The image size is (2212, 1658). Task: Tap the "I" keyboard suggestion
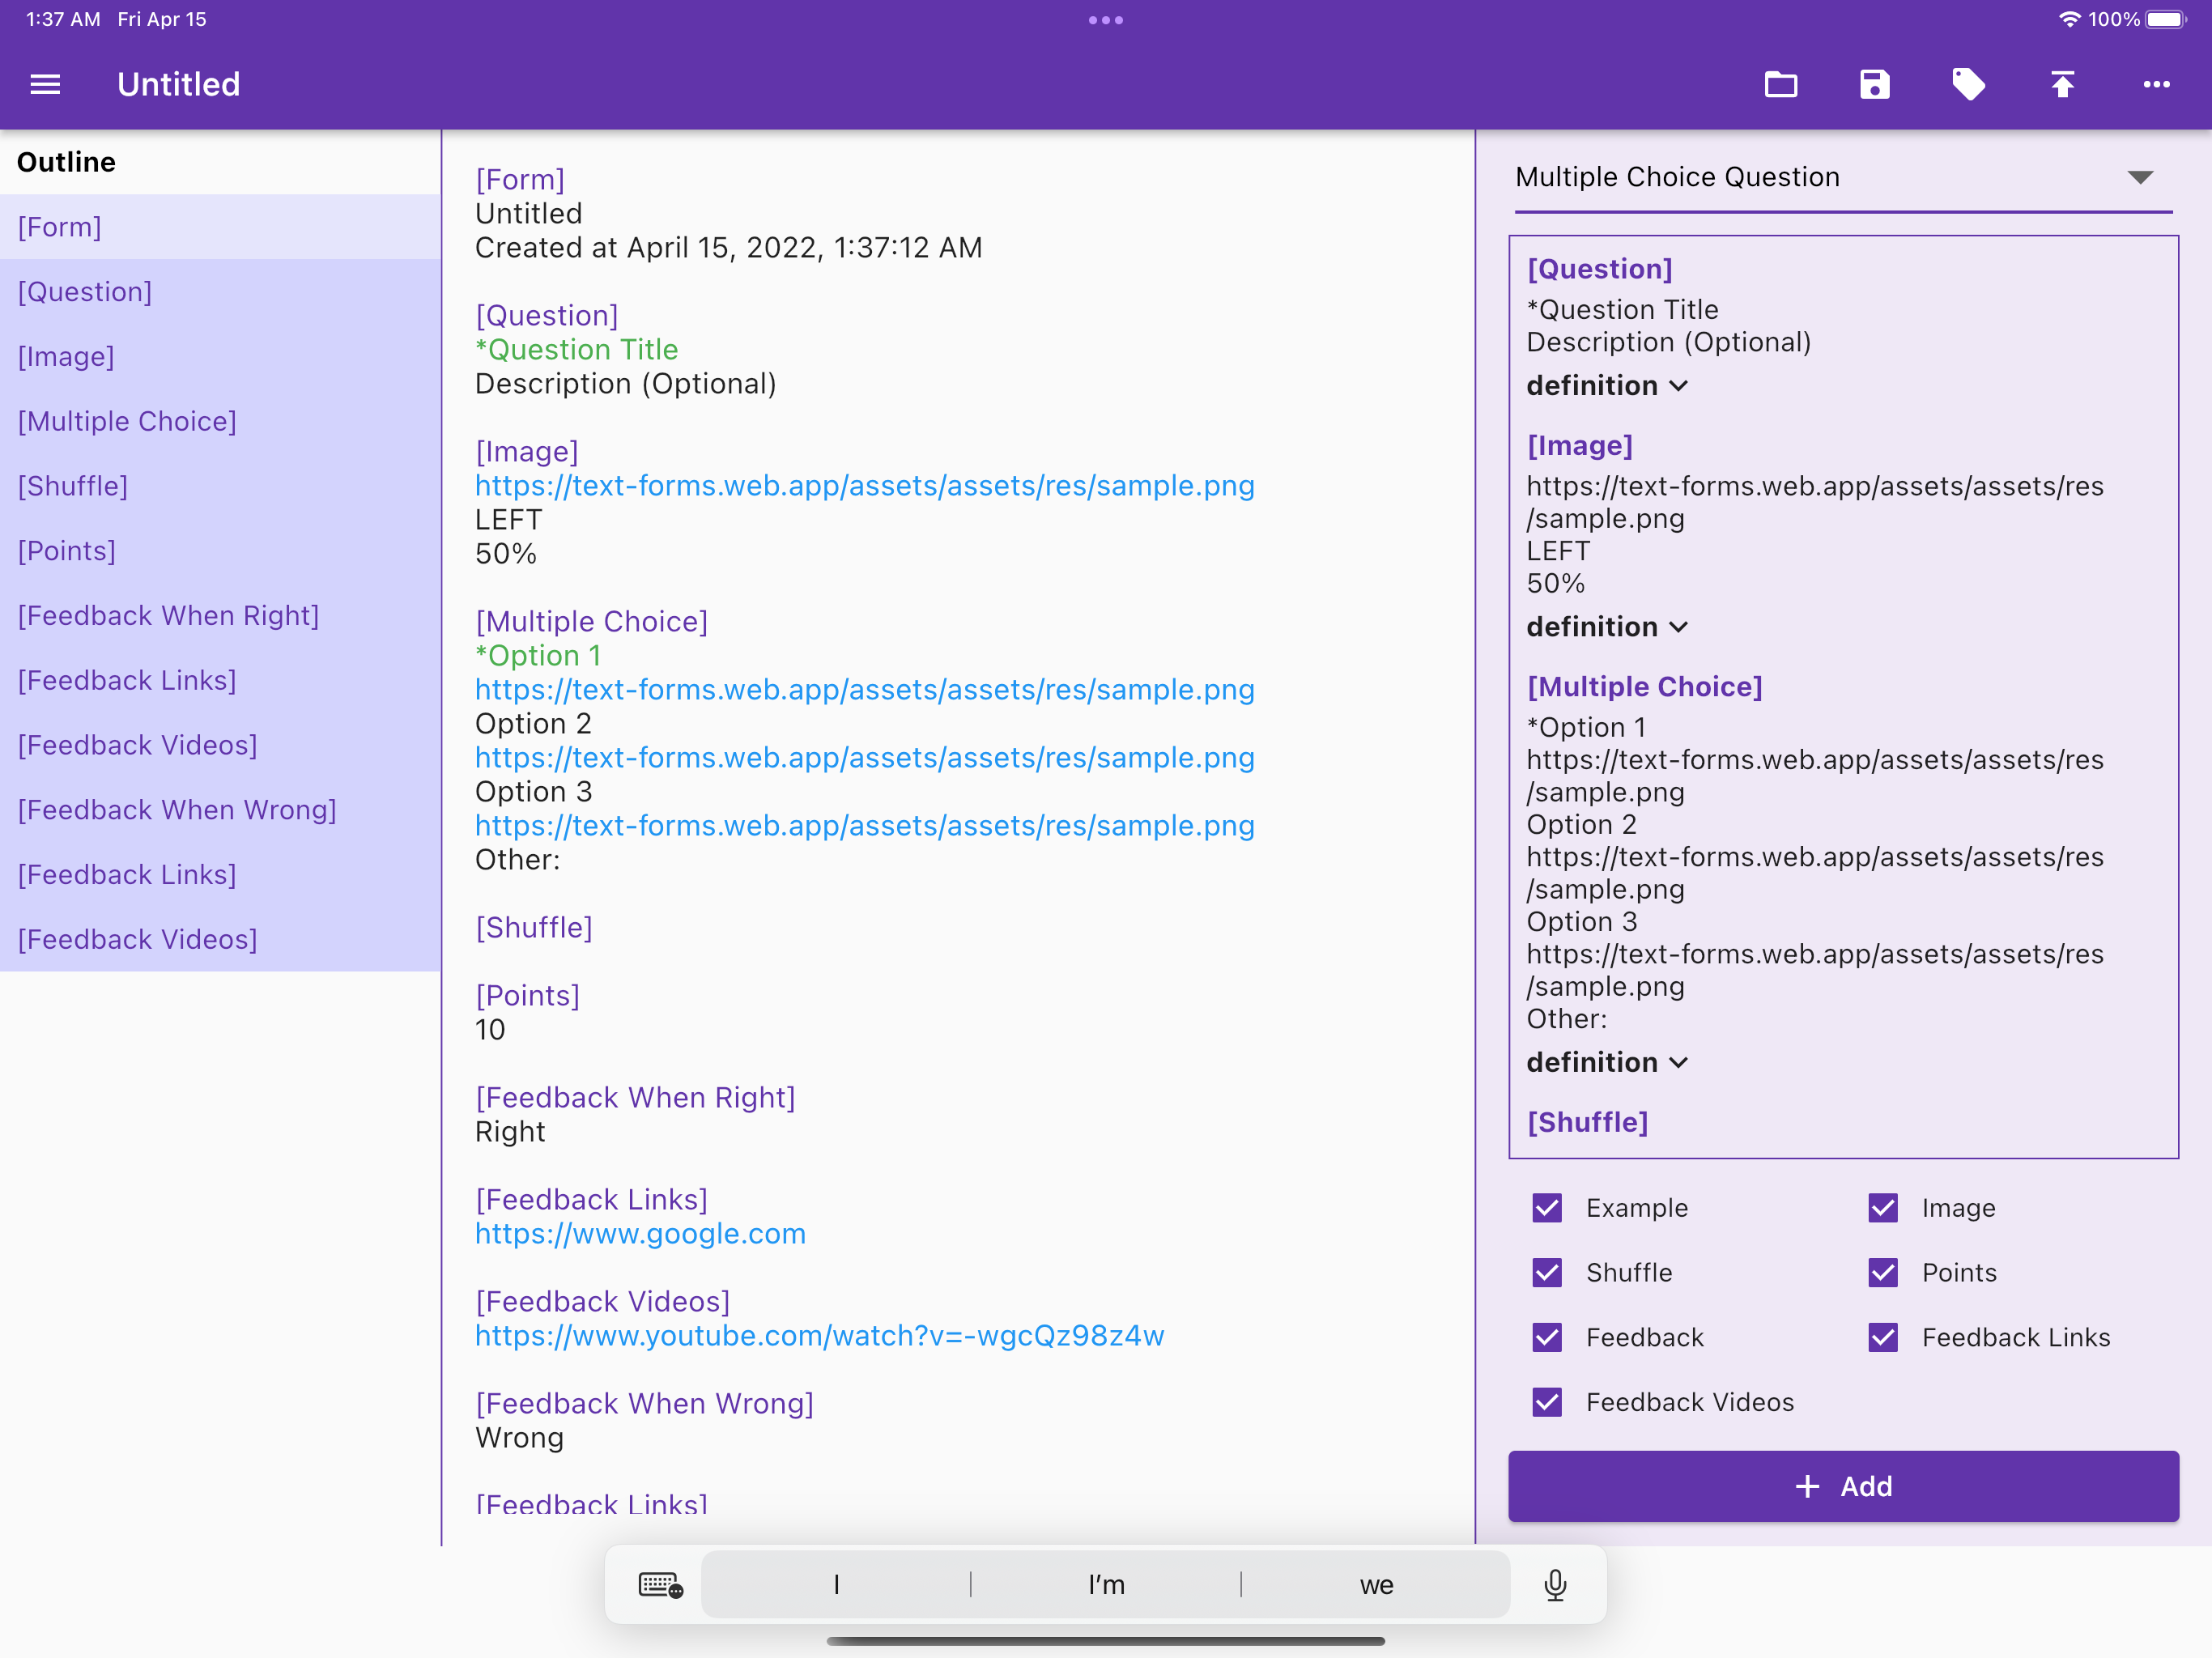tap(836, 1585)
